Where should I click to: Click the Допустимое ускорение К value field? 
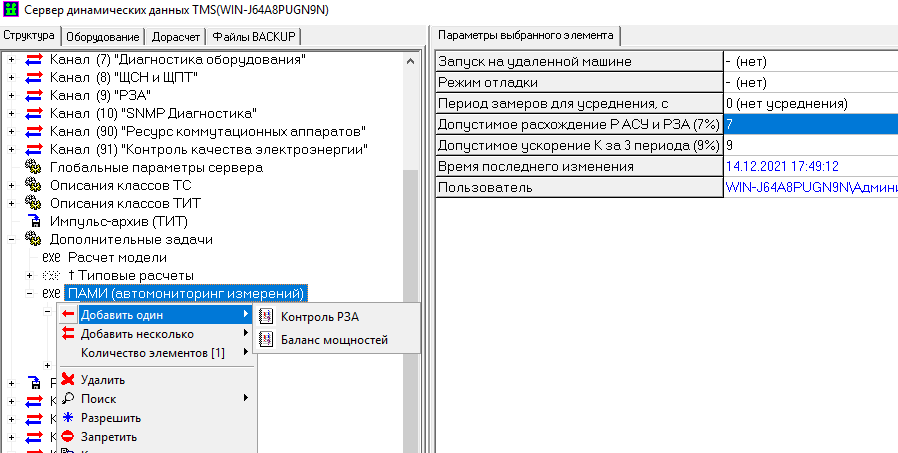click(x=808, y=146)
